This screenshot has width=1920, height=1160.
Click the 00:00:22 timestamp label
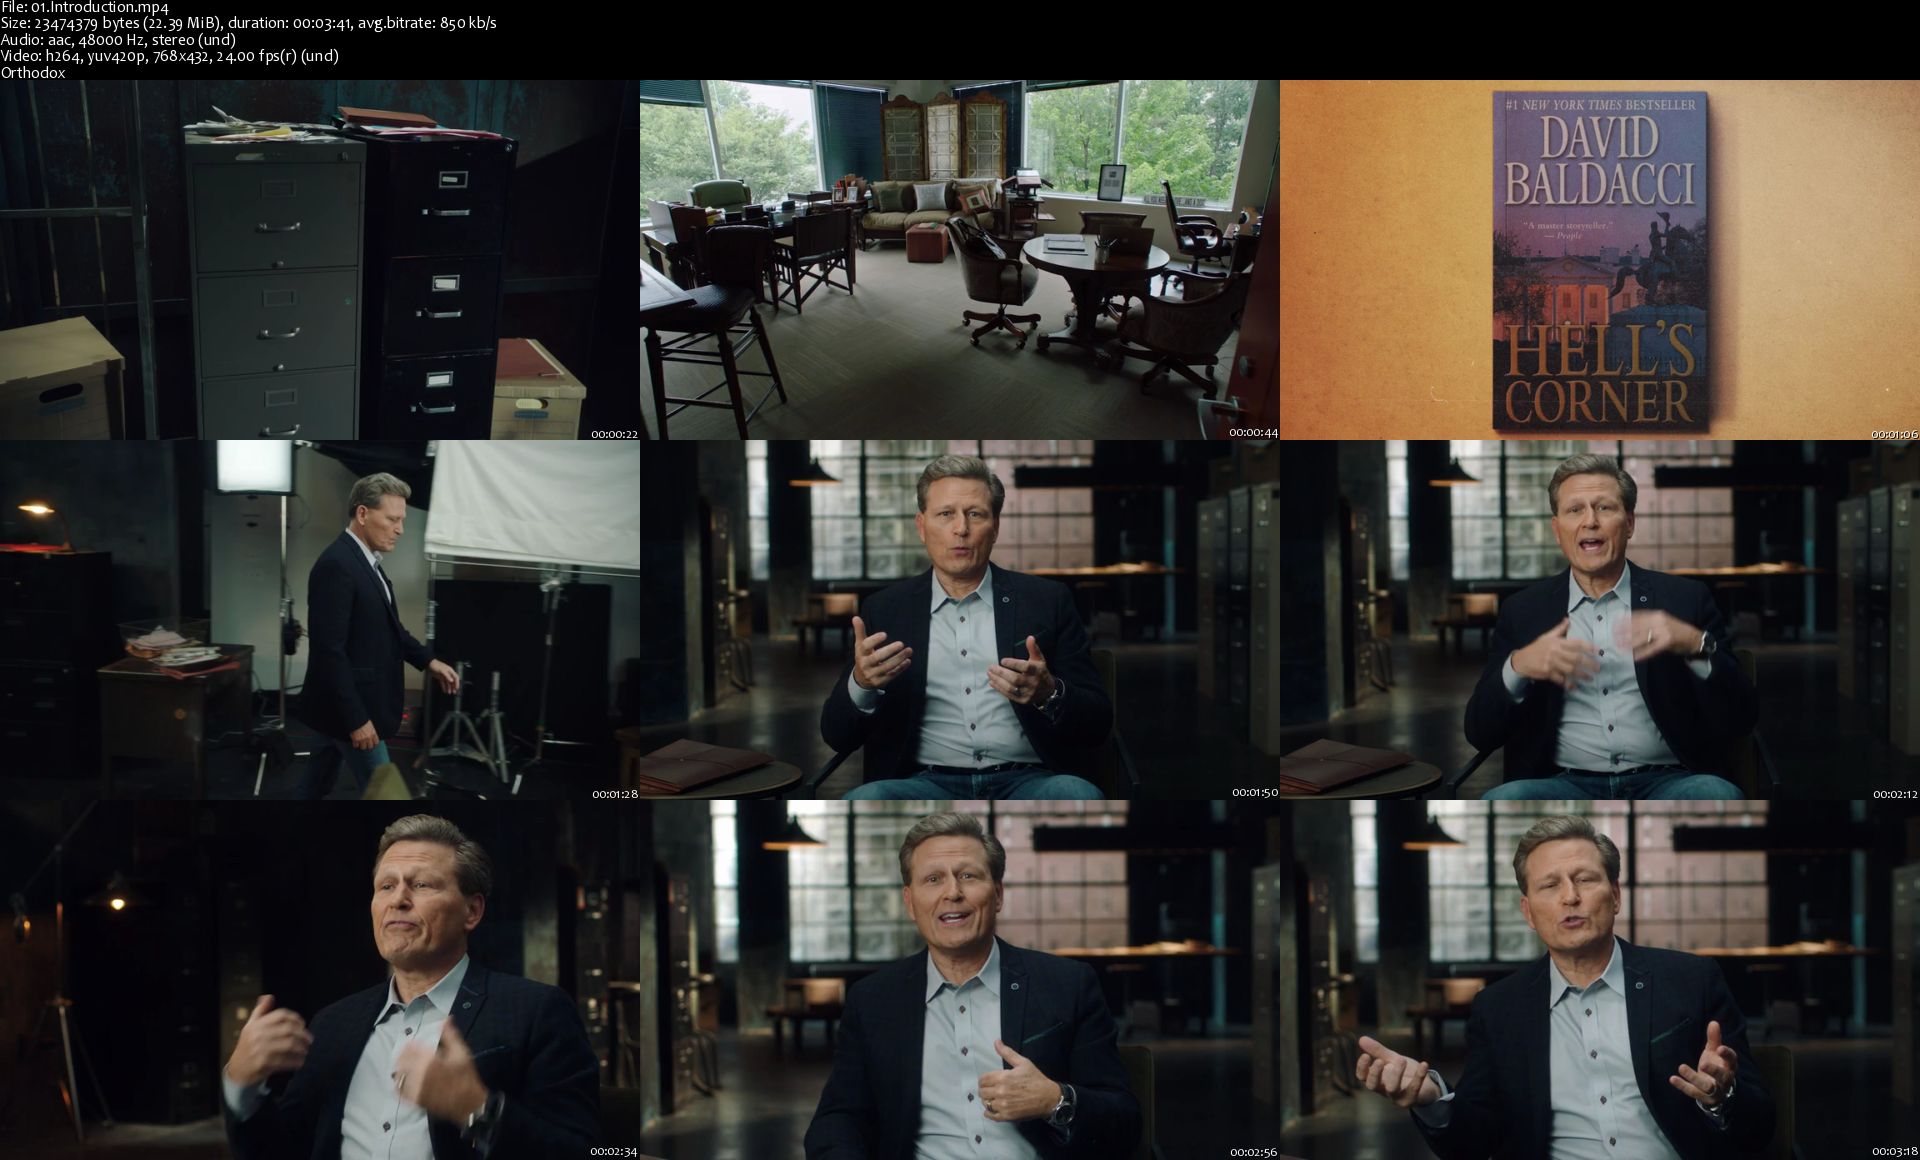(614, 433)
